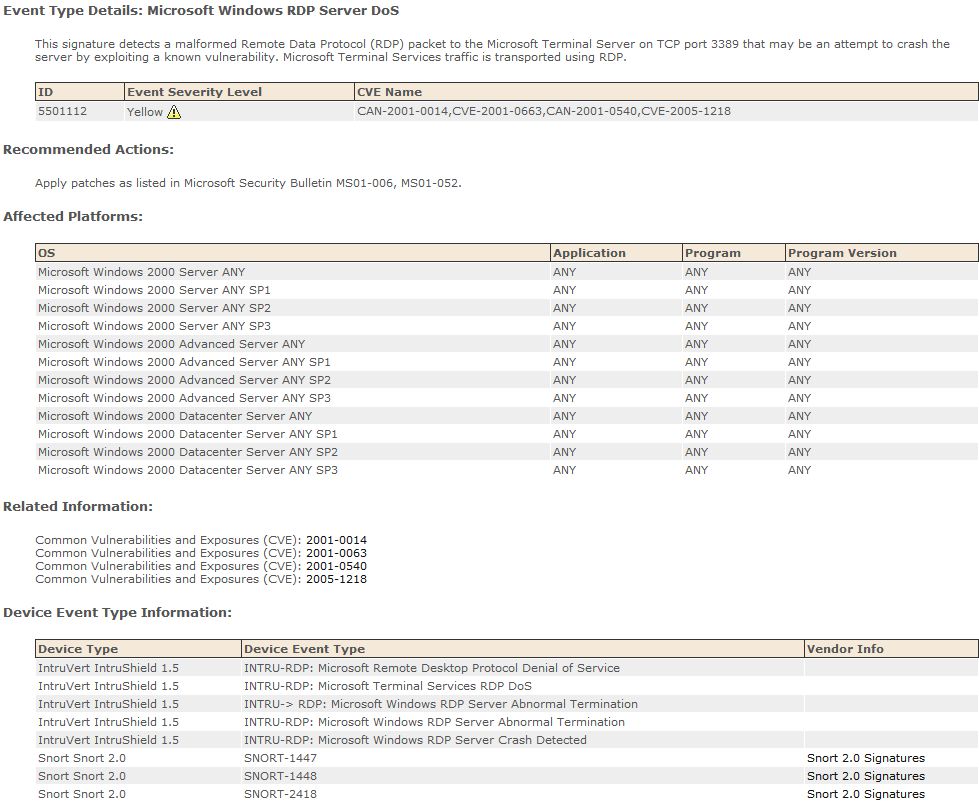This screenshot has width=979, height=802.
Task: Click the yellow warning severity icon
Action: pos(174,112)
